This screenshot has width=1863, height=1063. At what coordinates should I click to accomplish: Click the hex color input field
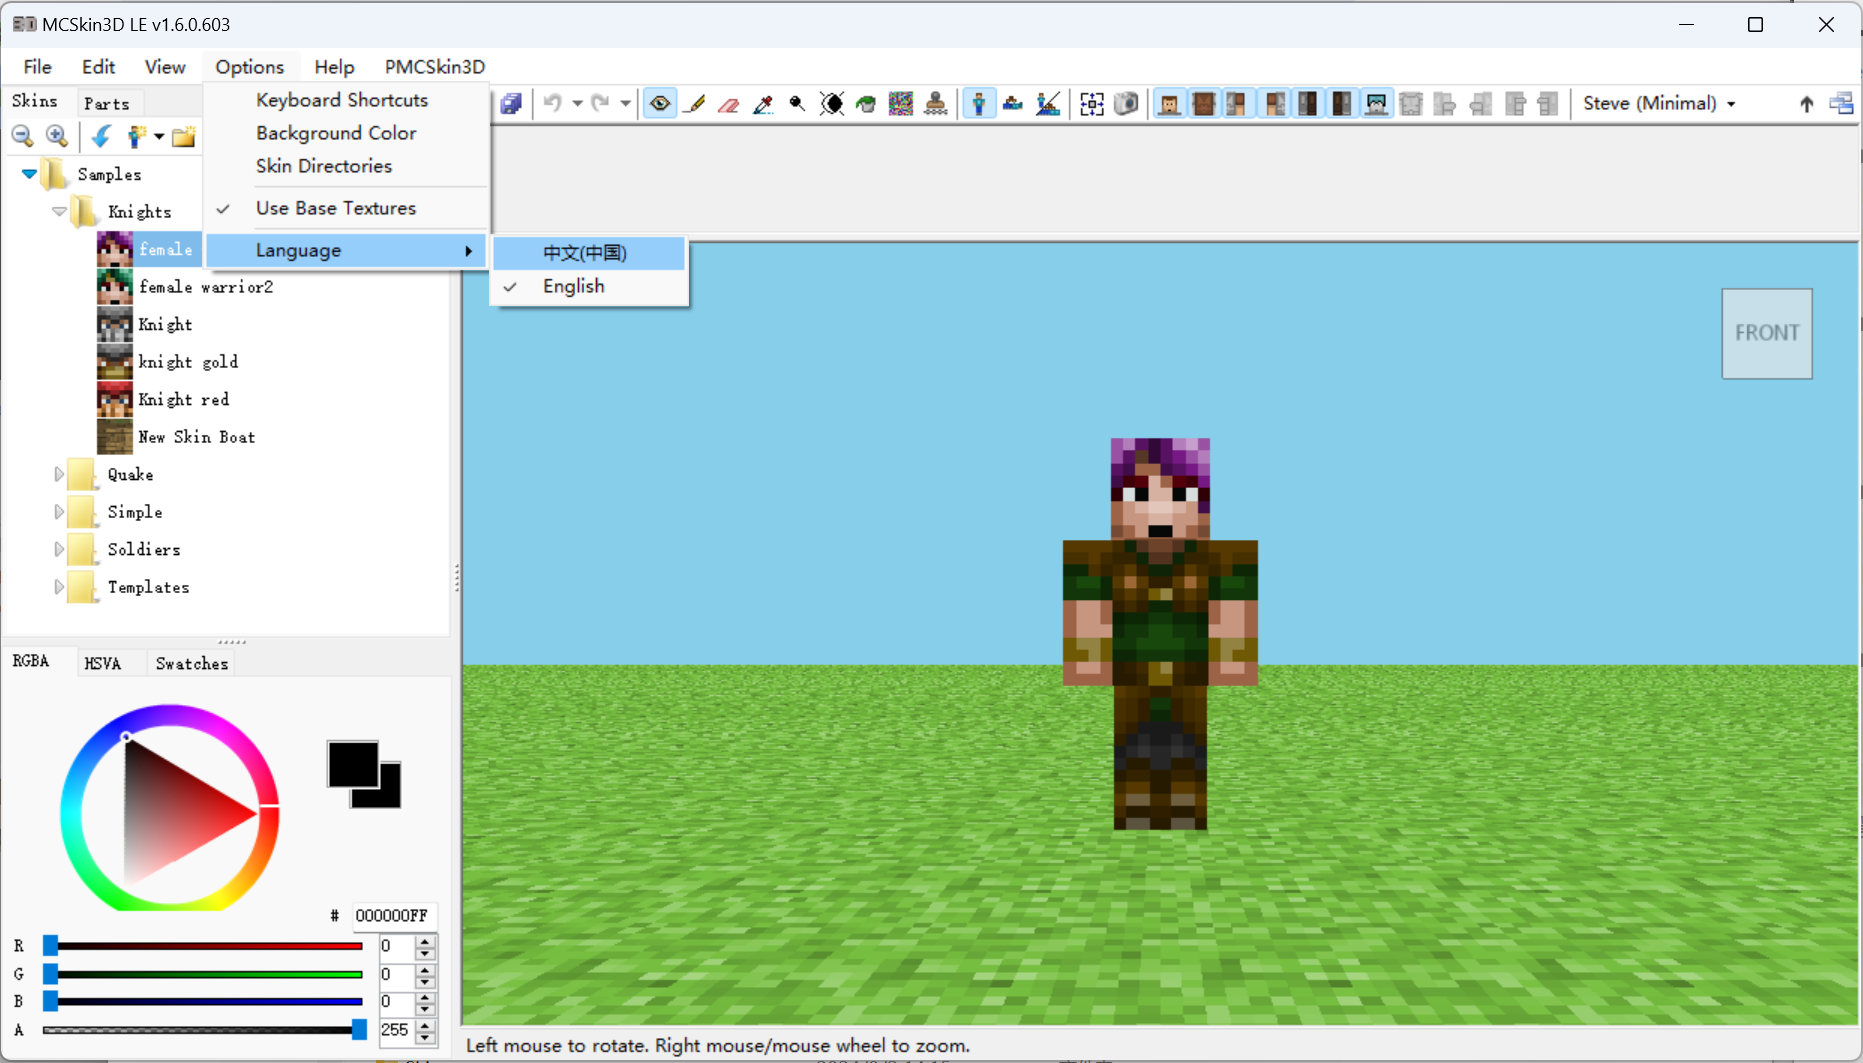click(x=394, y=916)
